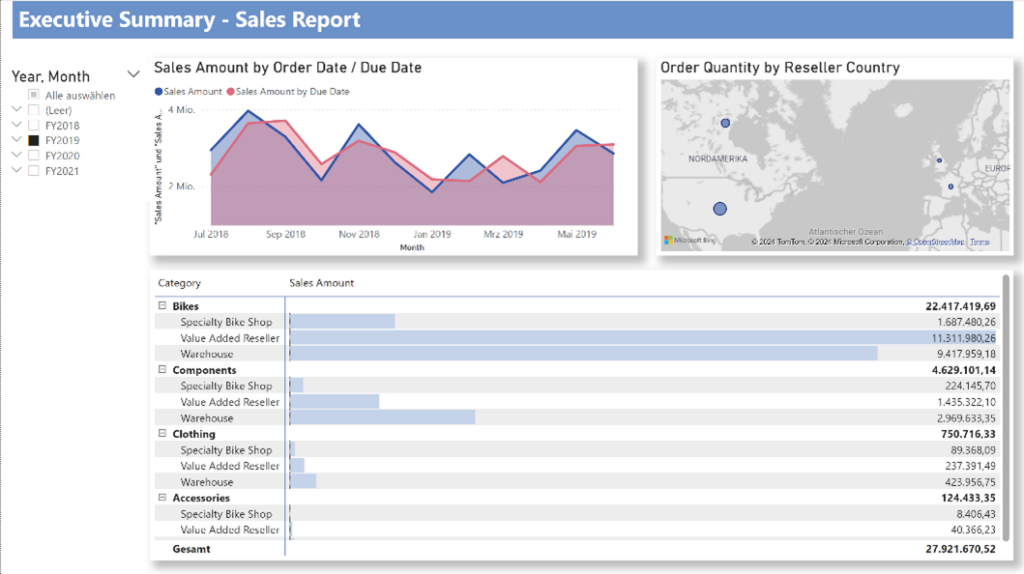Click the large bubble on the southern US map
This screenshot has height=574, width=1024.
(720, 209)
